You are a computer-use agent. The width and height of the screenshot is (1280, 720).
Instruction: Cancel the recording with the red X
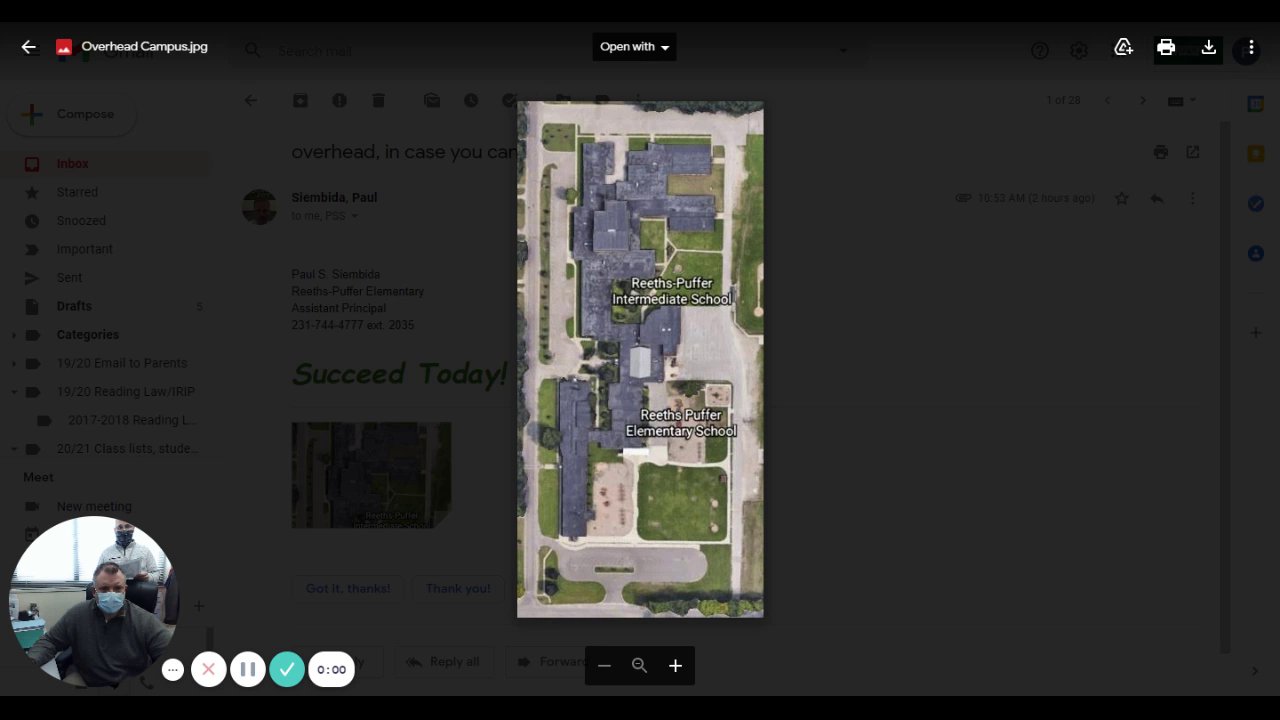[208, 669]
